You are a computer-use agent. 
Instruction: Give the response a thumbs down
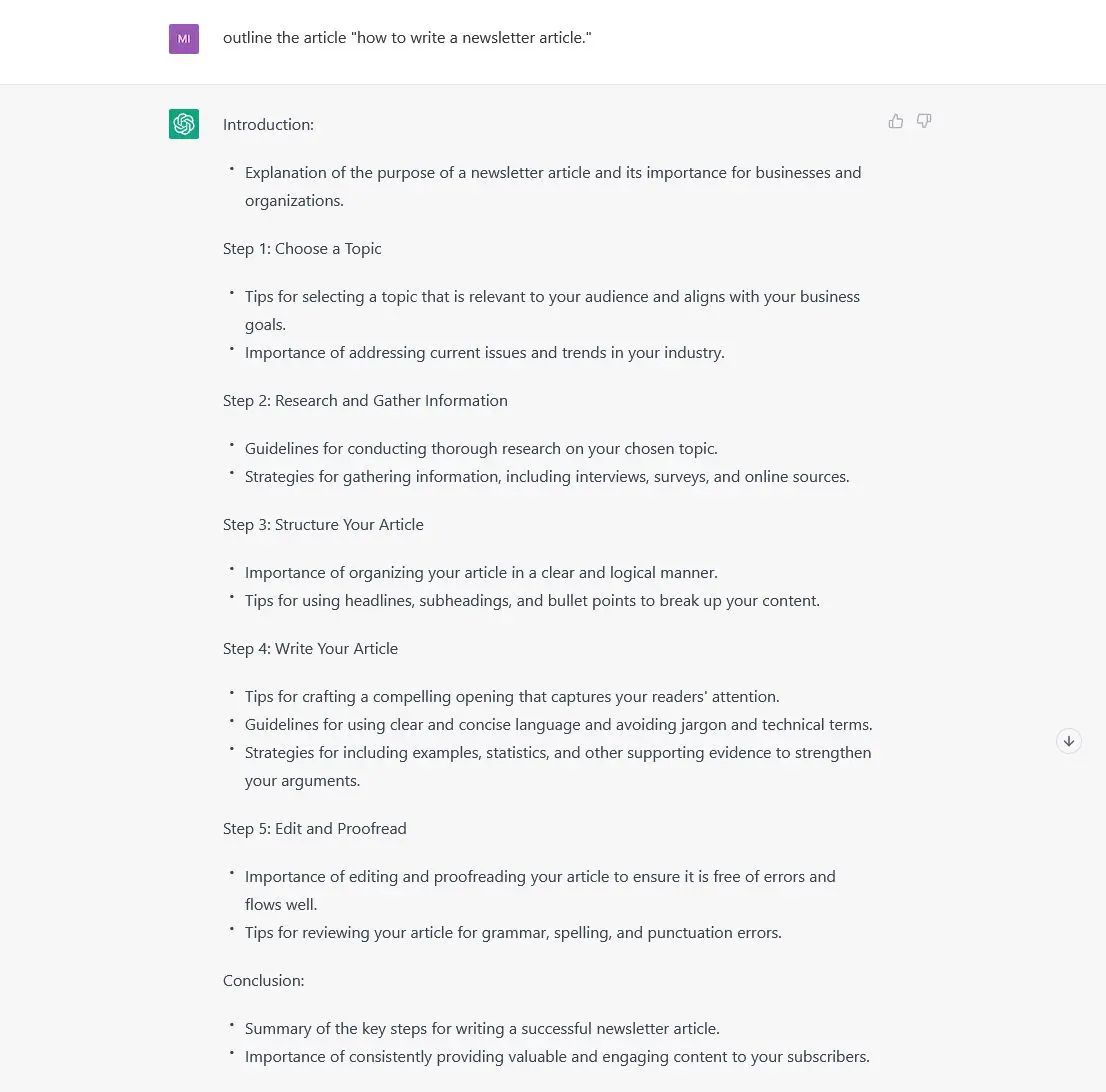point(923,120)
